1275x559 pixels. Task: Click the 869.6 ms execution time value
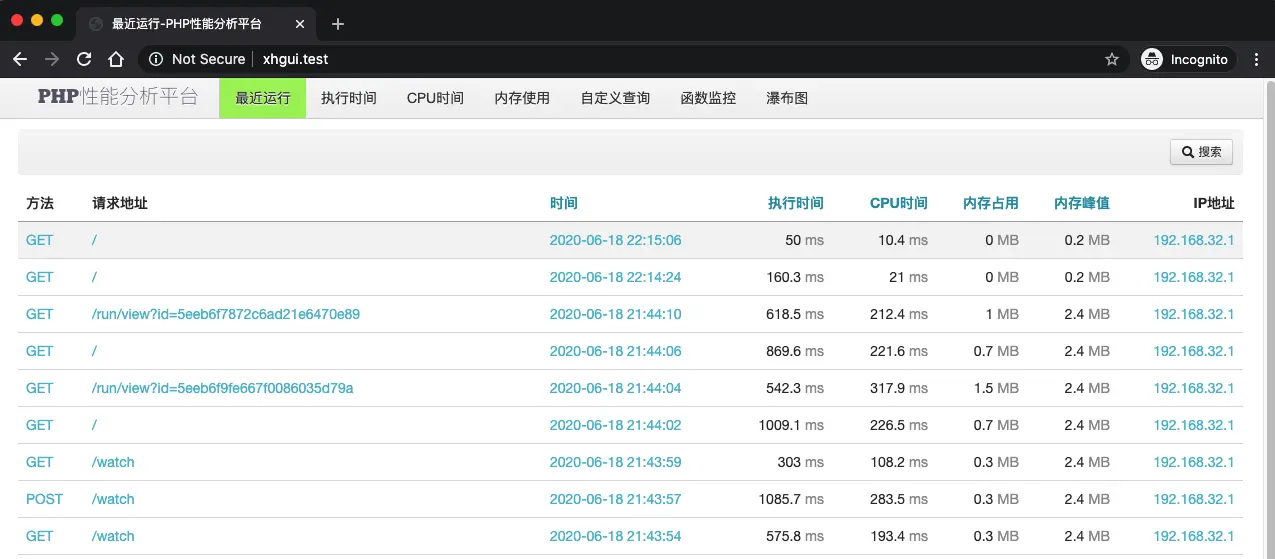[x=795, y=351]
